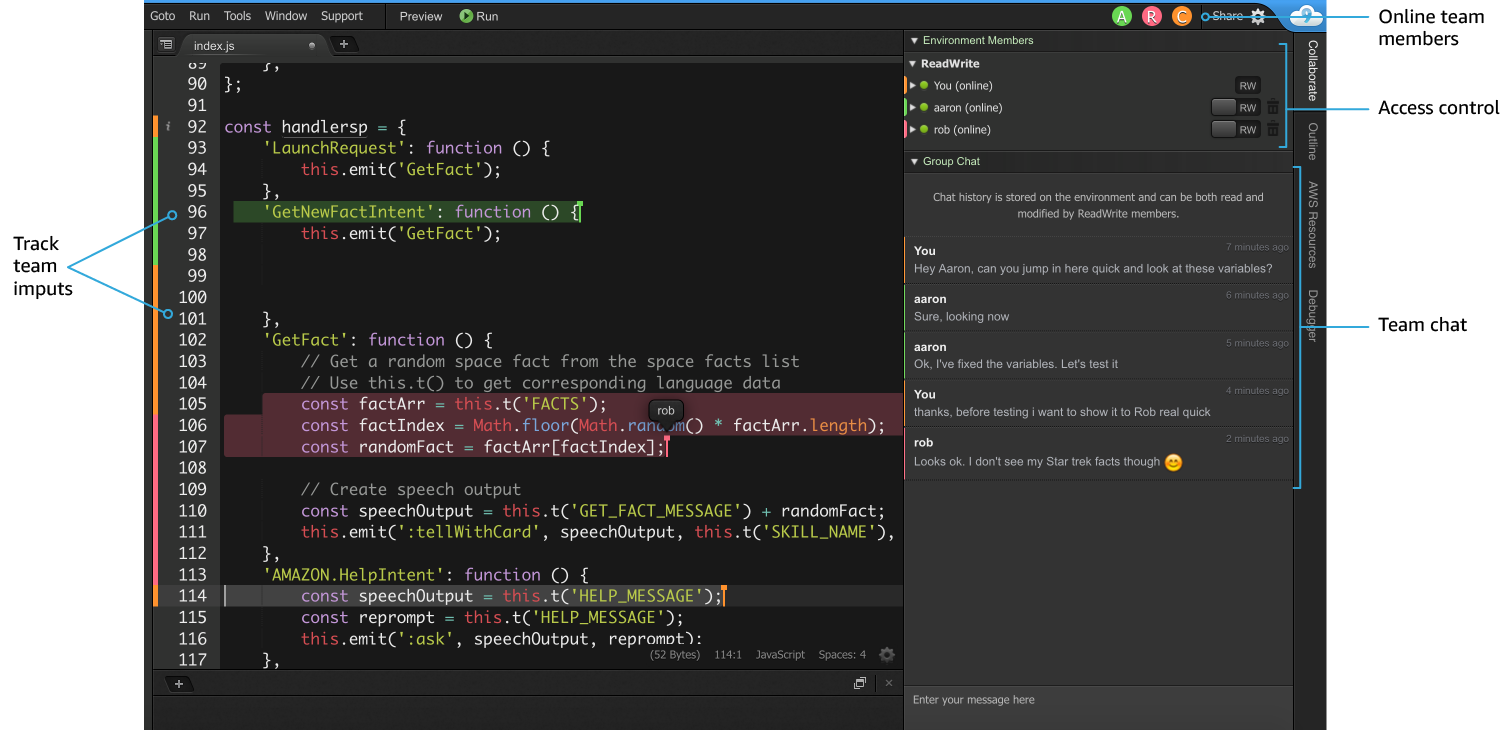The height and width of the screenshot is (730, 1504).
Task: Toggle rob's RW access switch
Action: coord(1236,129)
